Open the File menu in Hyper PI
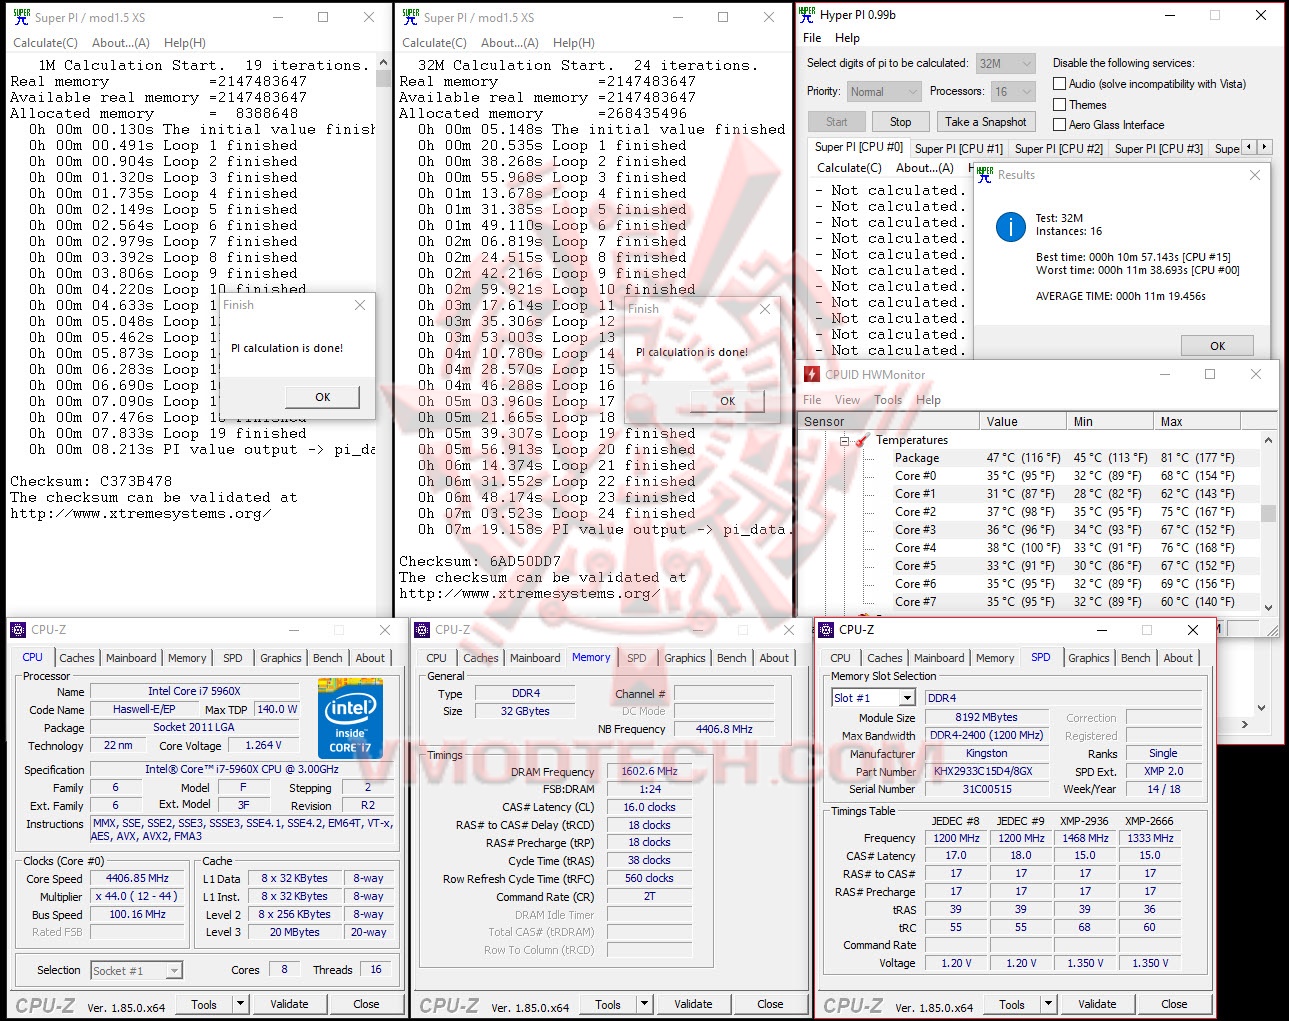 tap(812, 38)
